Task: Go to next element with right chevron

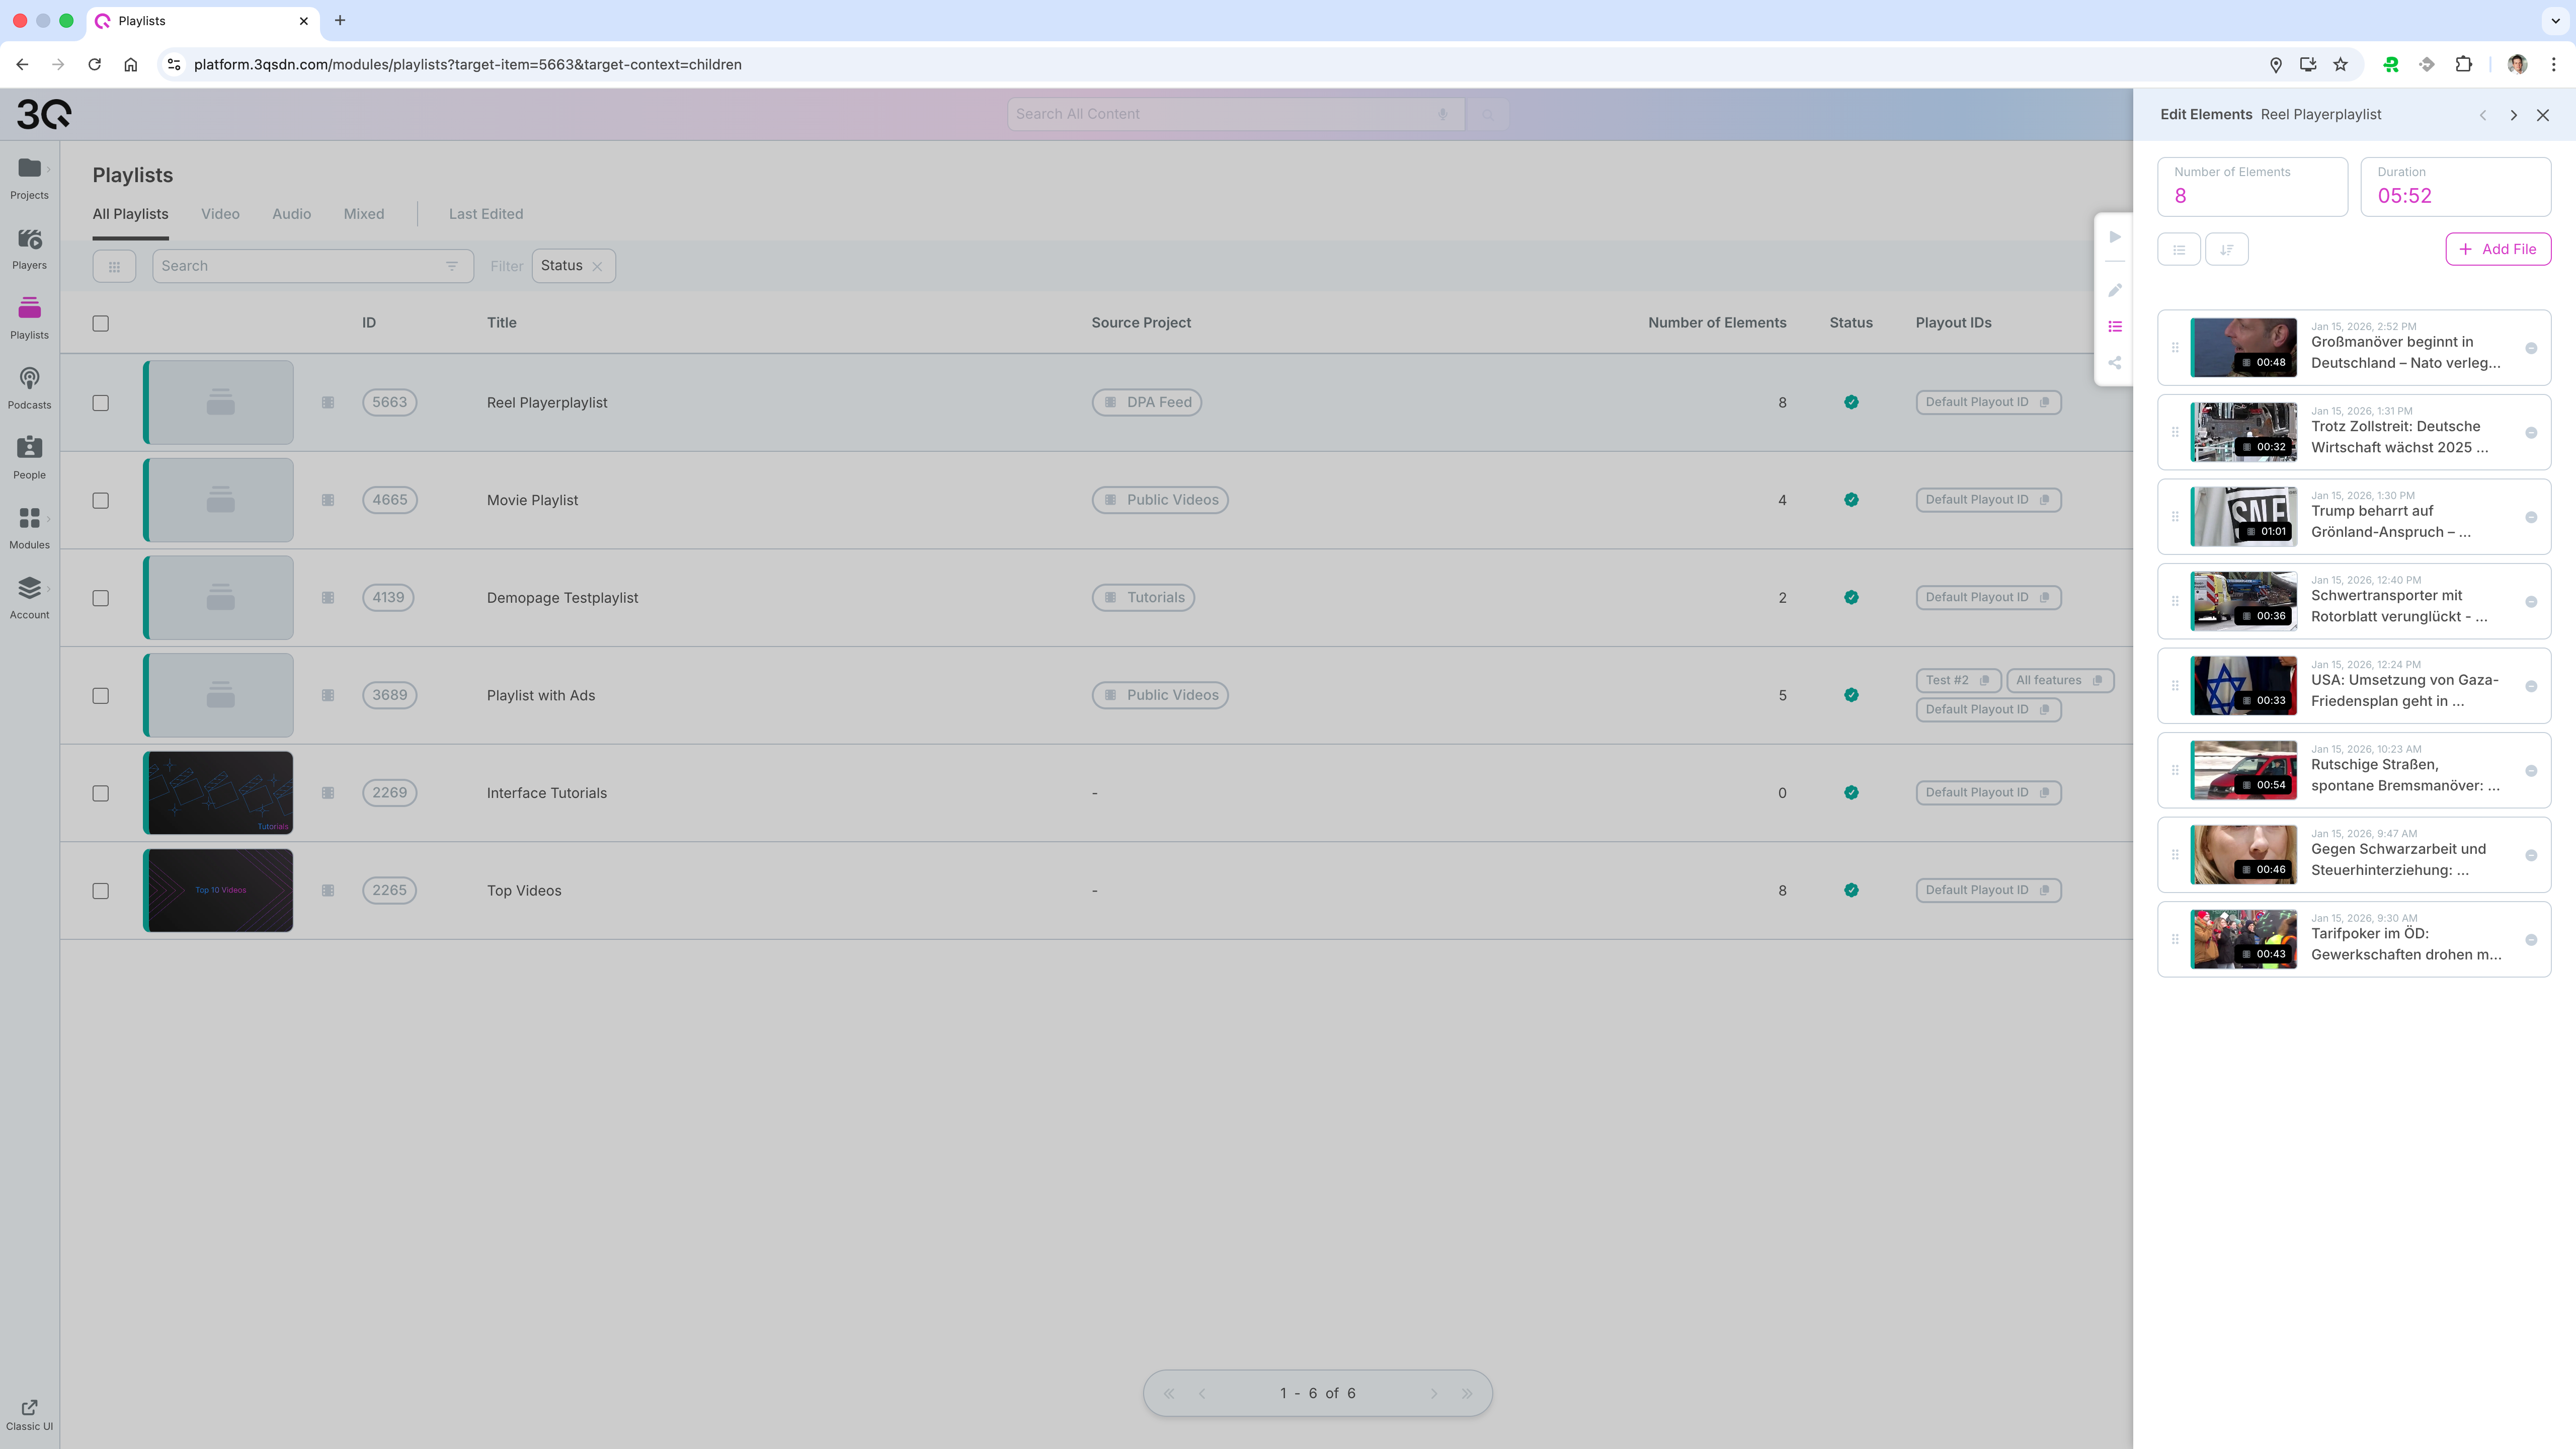Action: (x=2513, y=115)
